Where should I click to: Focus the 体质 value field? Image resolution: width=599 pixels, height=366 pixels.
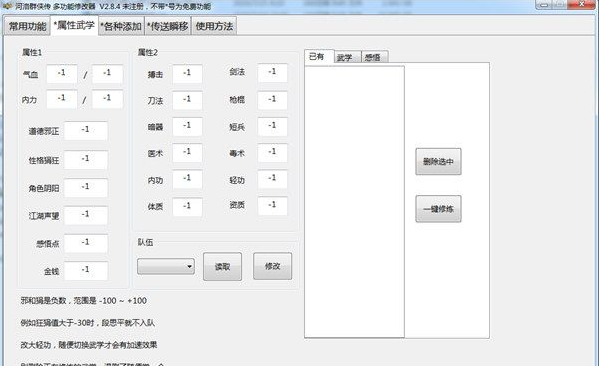tap(187, 207)
